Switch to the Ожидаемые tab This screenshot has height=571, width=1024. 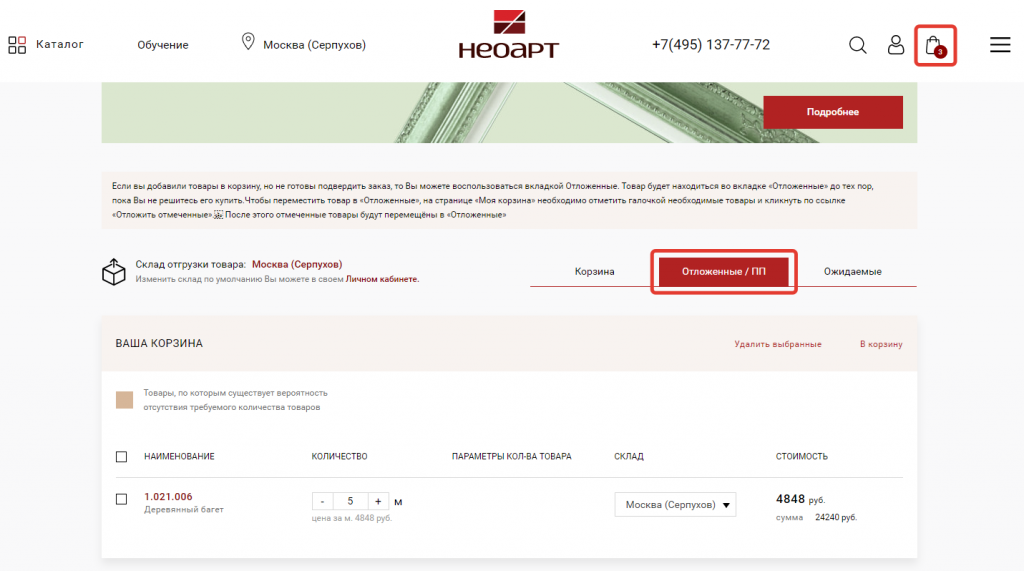852,271
